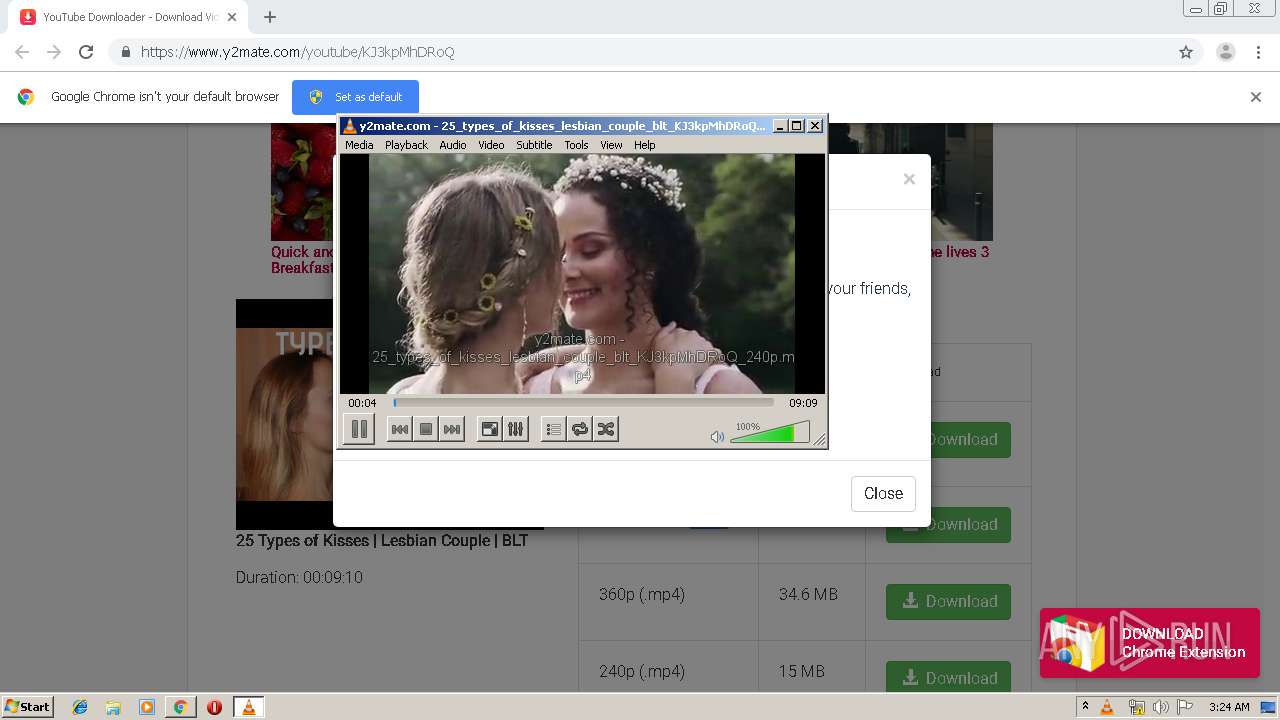1280x720 pixels.
Task: Launch Internet Explorer from taskbar
Action: tap(80, 707)
